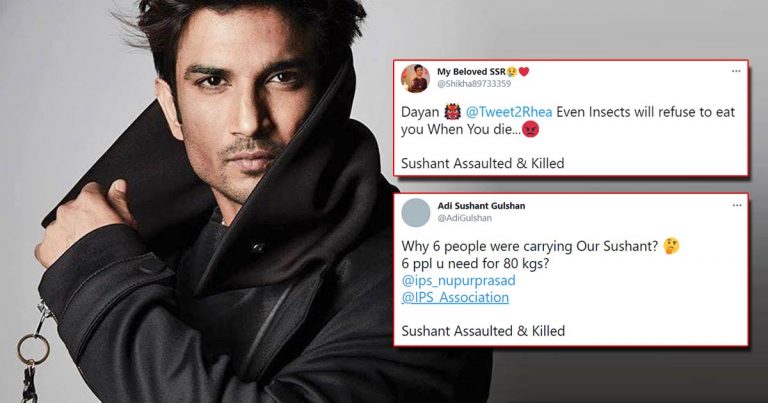Click the thinking face emoji in second tweet
The image size is (768, 403).
click(x=671, y=246)
